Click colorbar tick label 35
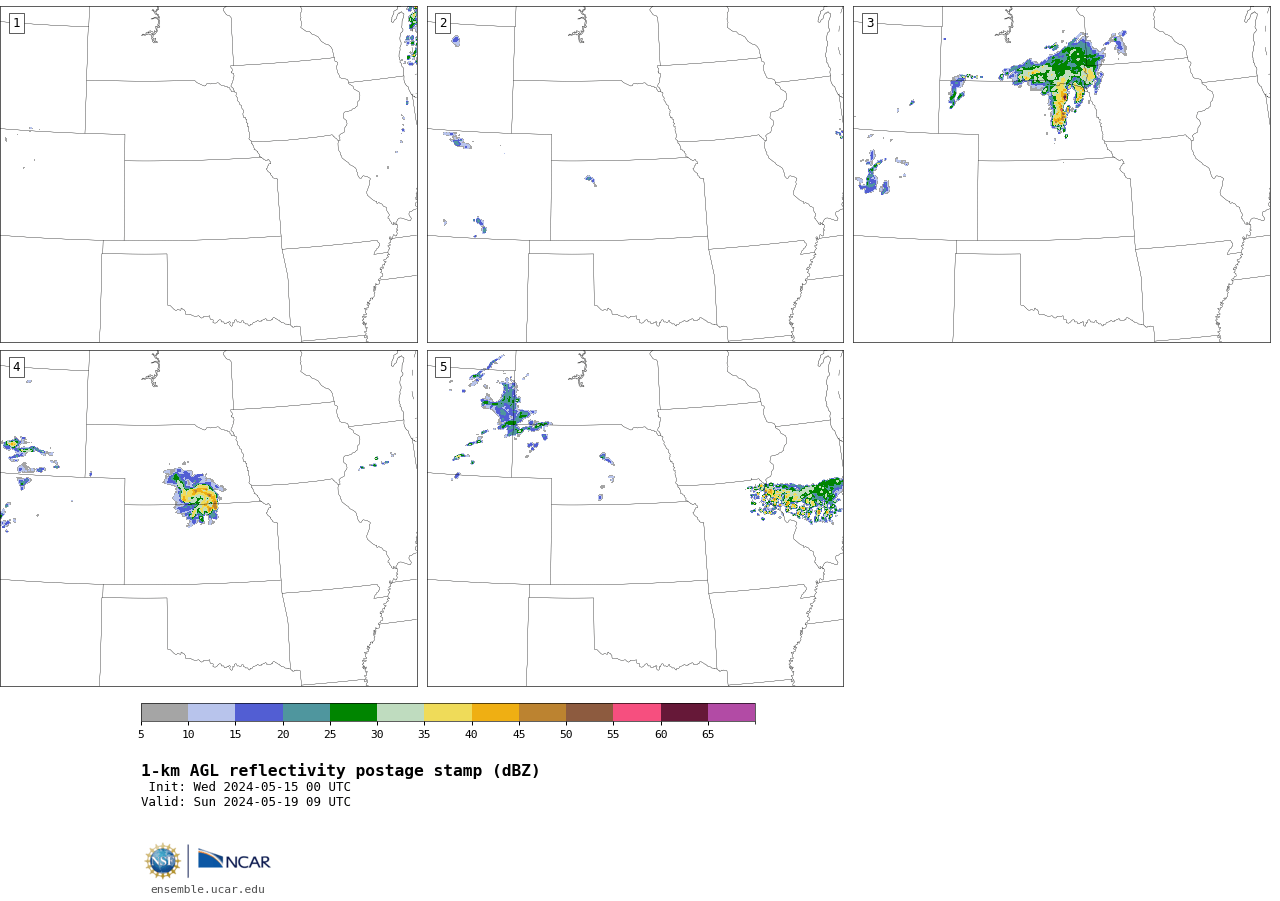 click(x=424, y=735)
